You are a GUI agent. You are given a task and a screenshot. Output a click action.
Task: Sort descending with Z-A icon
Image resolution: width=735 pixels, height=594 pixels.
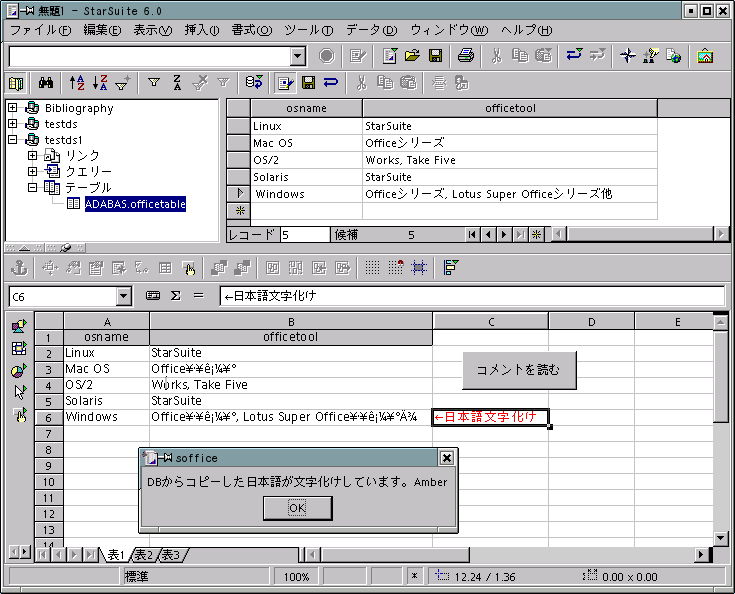tap(99, 83)
